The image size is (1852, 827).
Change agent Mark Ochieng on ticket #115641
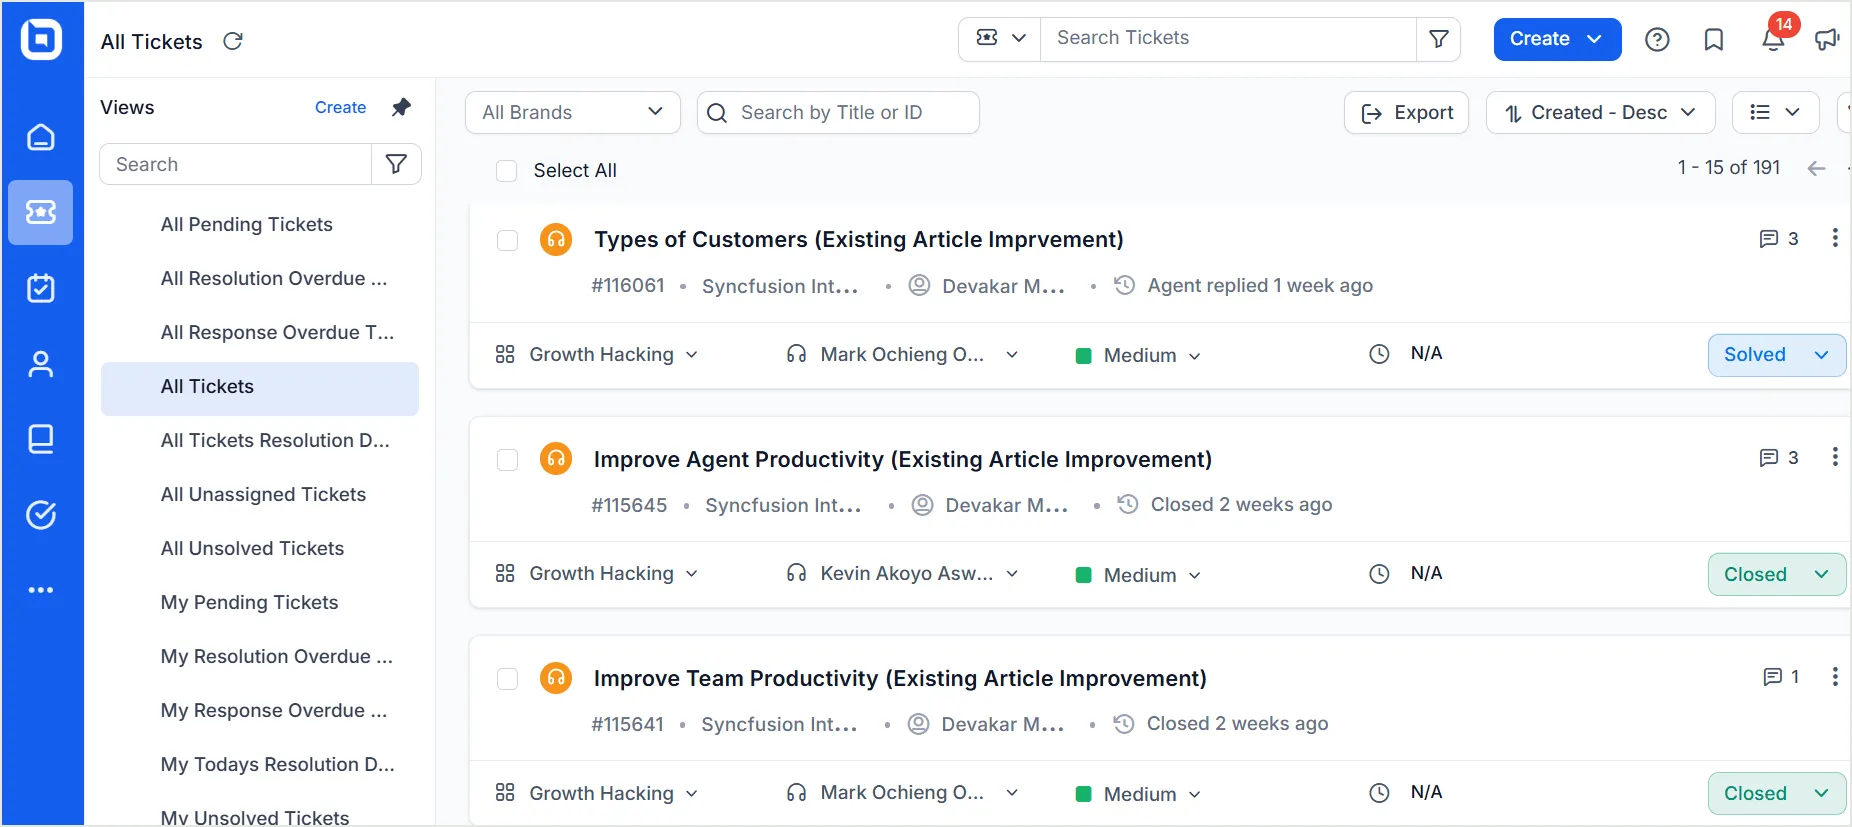click(902, 793)
